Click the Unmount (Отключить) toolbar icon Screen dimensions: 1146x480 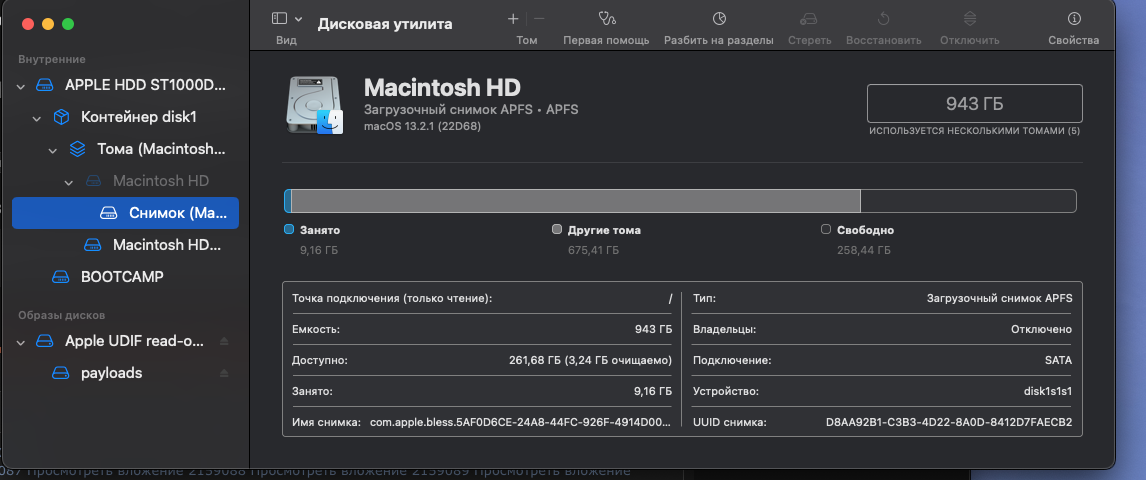(x=969, y=19)
